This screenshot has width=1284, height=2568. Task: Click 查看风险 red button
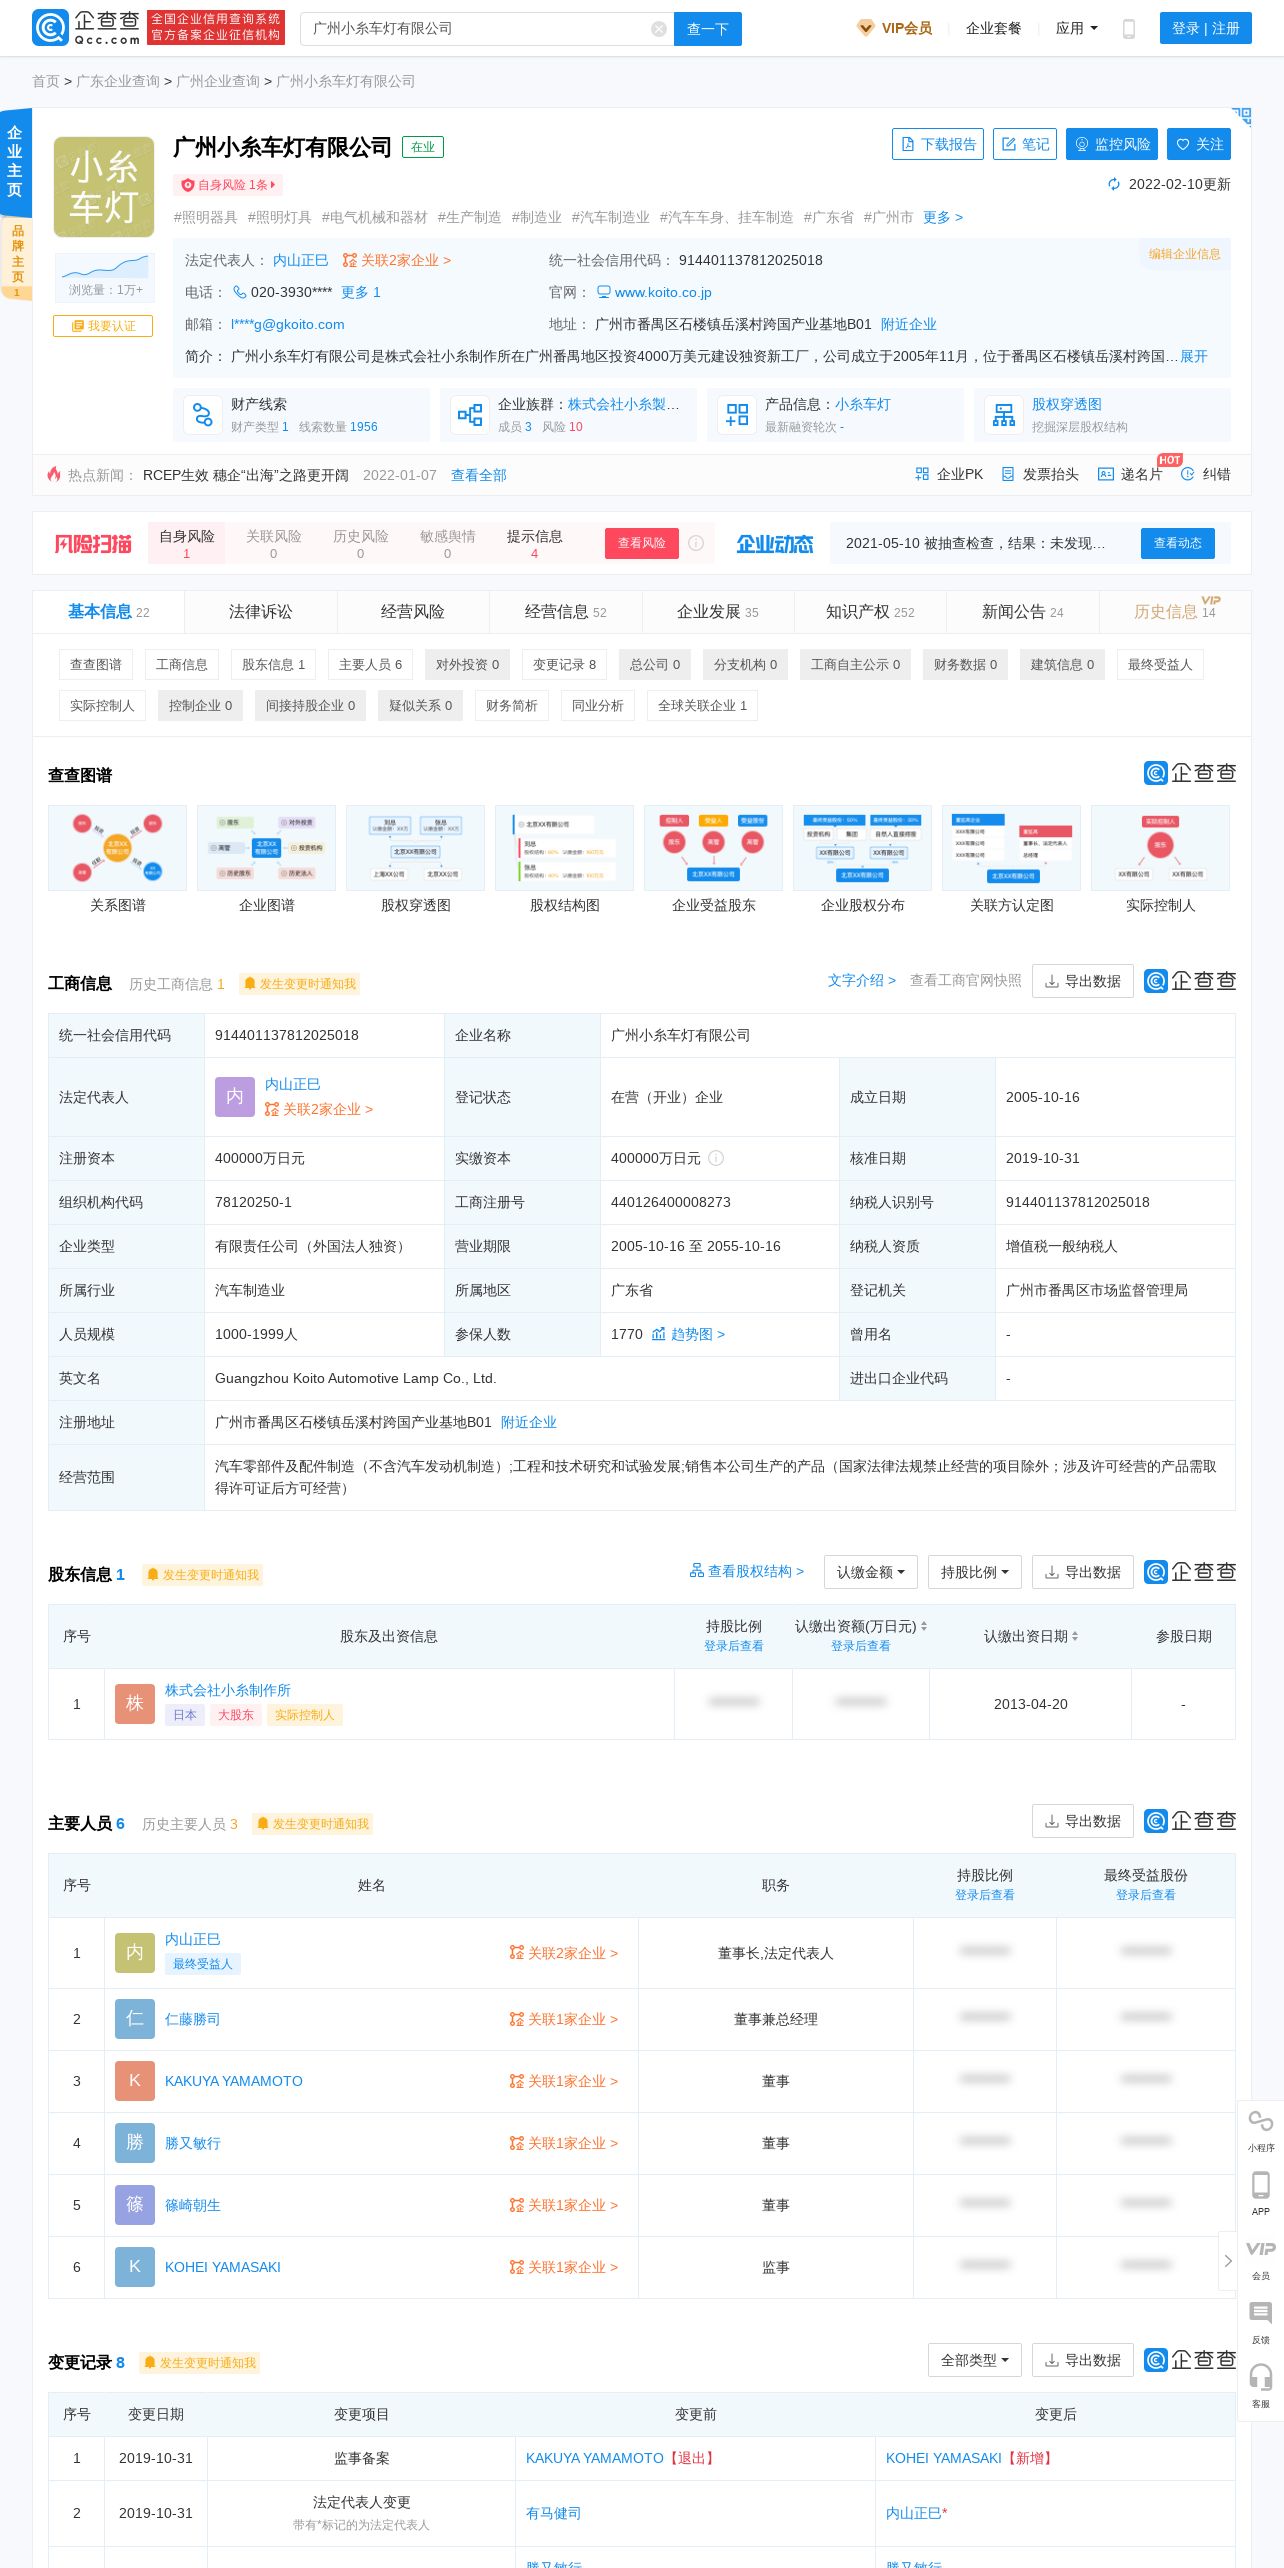tap(642, 543)
